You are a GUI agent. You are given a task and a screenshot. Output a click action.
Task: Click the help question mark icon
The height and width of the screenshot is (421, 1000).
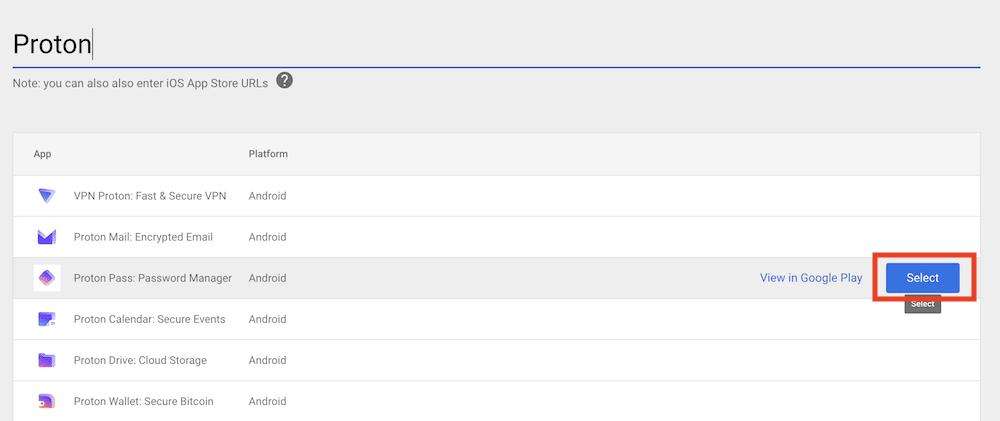284,81
